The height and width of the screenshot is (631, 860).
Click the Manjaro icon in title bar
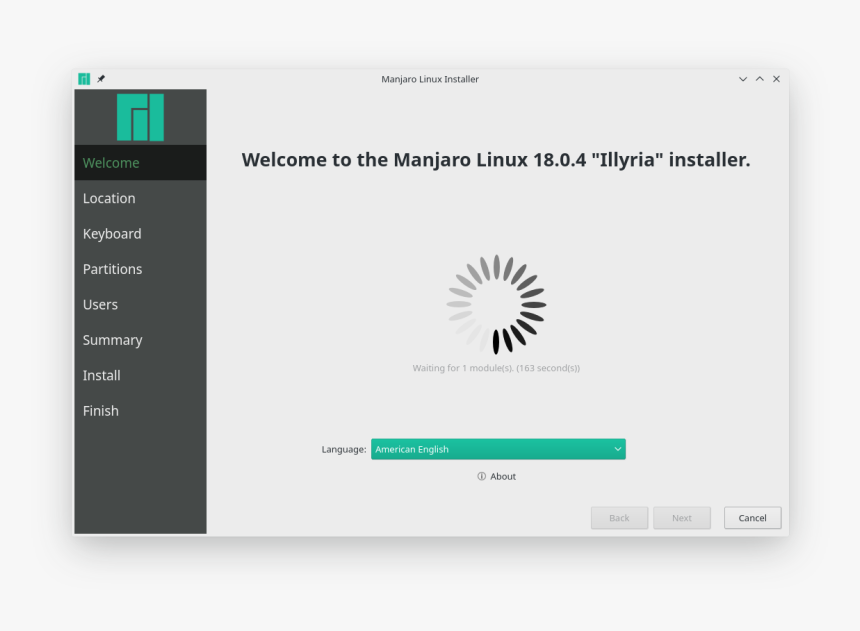(84, 79)
